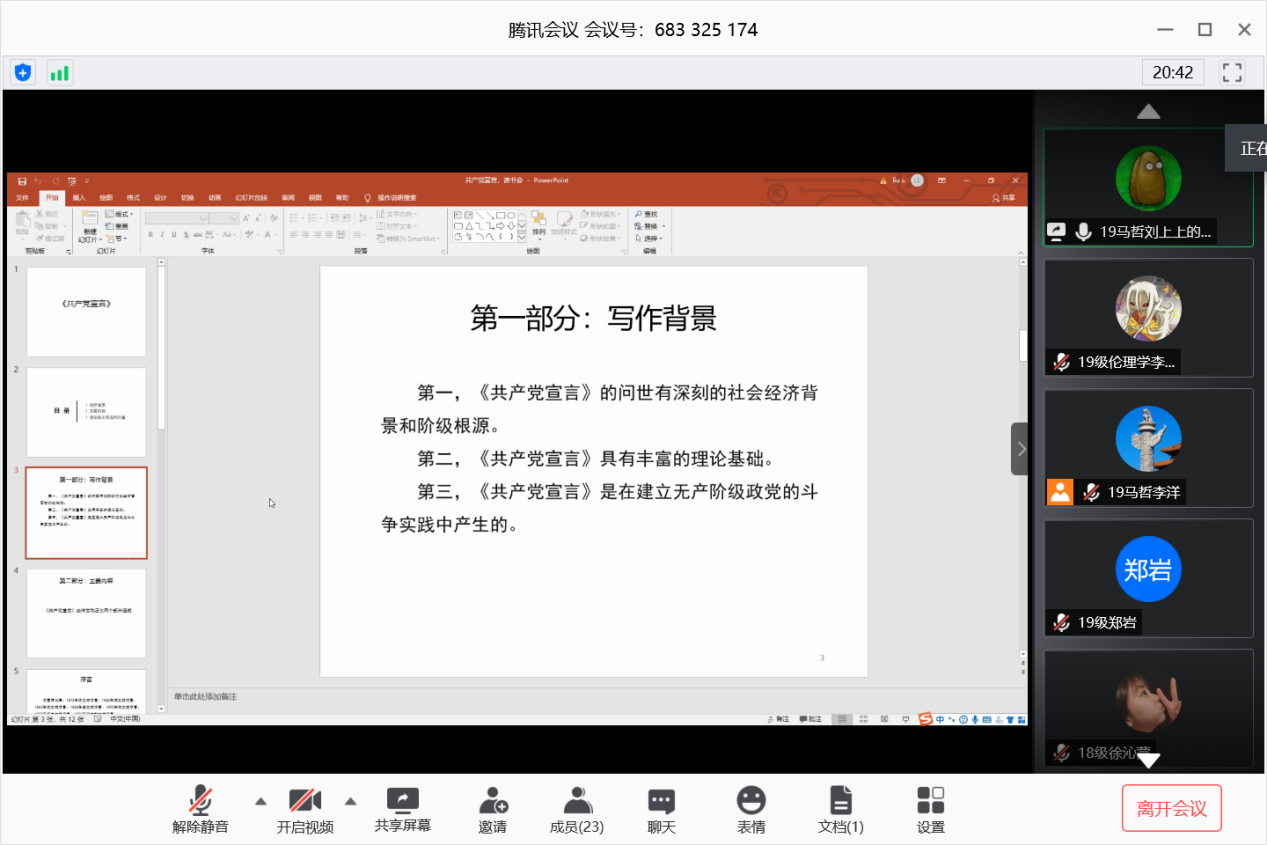Open the Emoji (表情) reactions
This screenshot has width=1267, height=845.
pyautogui.click(x=751, y=809)
